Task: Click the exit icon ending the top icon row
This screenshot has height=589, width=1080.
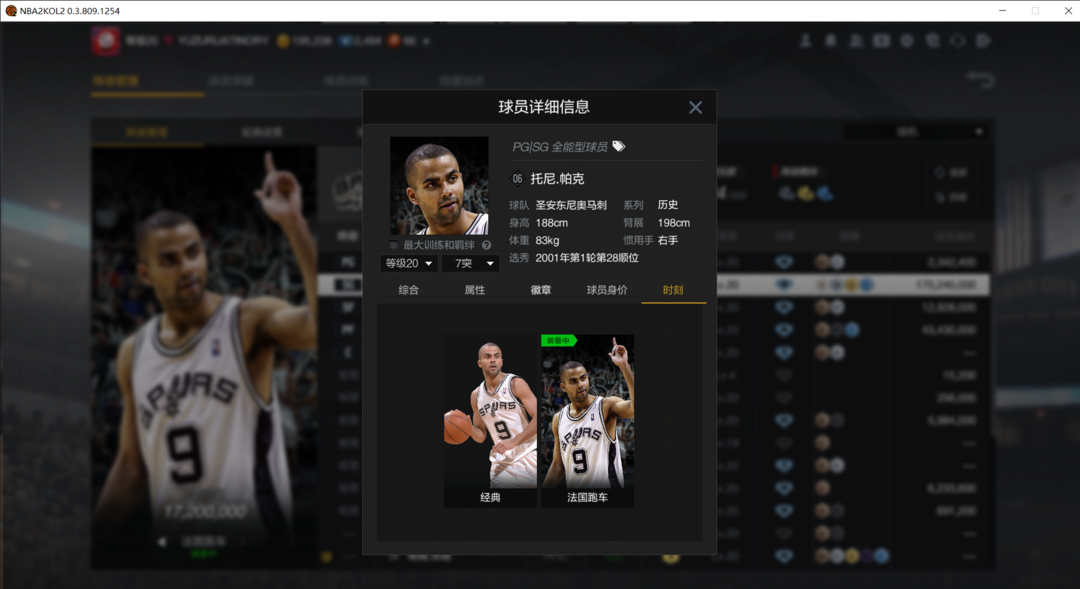Action: pyautogui.click(x=983, y=41)
